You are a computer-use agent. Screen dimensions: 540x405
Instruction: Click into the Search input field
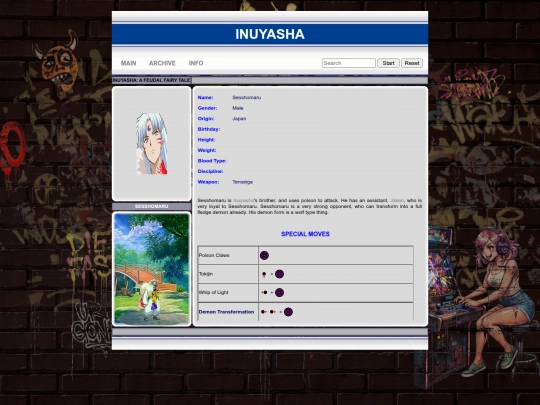coord(349,63)
